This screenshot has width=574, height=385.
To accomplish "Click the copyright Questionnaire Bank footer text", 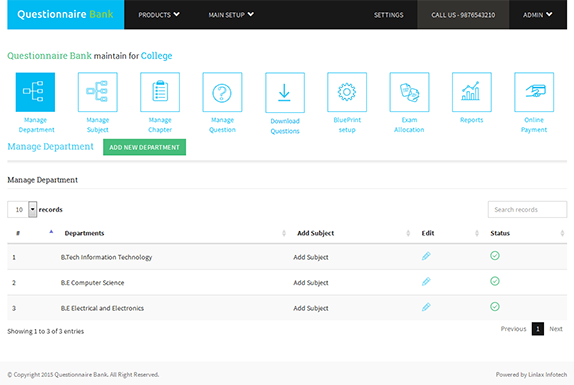I will 83,374.
